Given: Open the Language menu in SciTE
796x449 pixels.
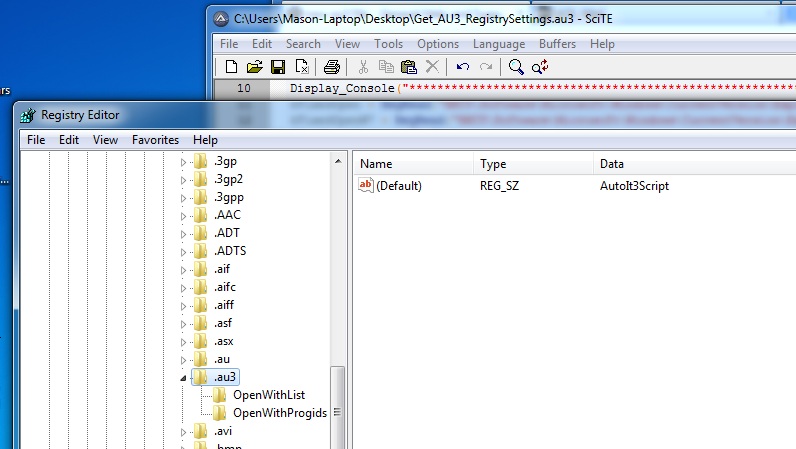Looking at the screenshot, I should click(x=498, y=44).
